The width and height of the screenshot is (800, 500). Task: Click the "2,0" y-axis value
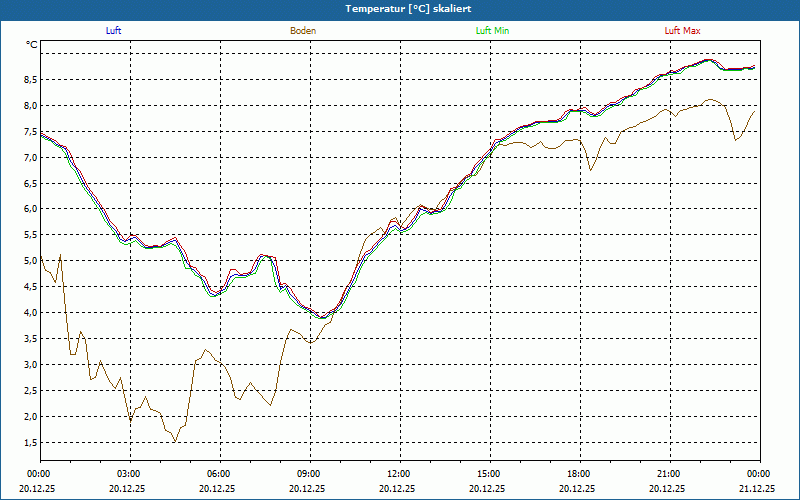click(31, 417)
